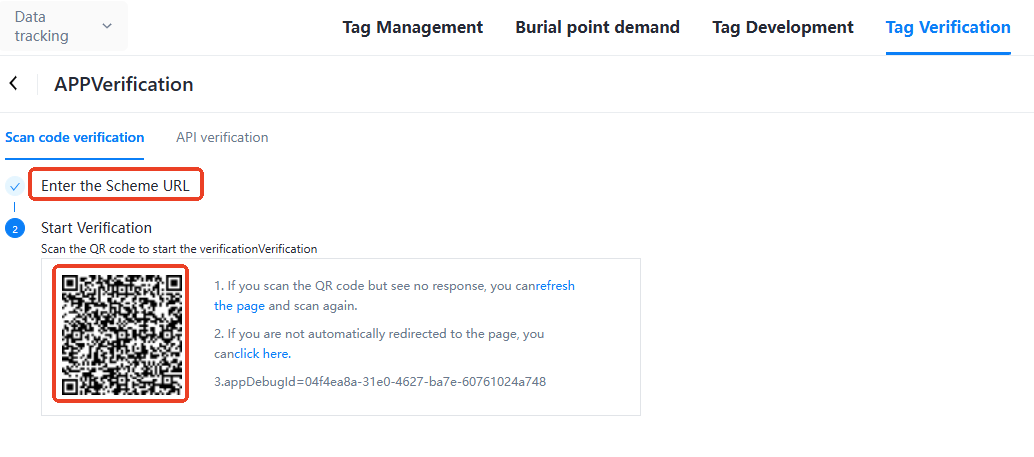The width and height of the screenshot is (1034, 457).
Task: Follow the click here link
Action: tap(263, 354)
